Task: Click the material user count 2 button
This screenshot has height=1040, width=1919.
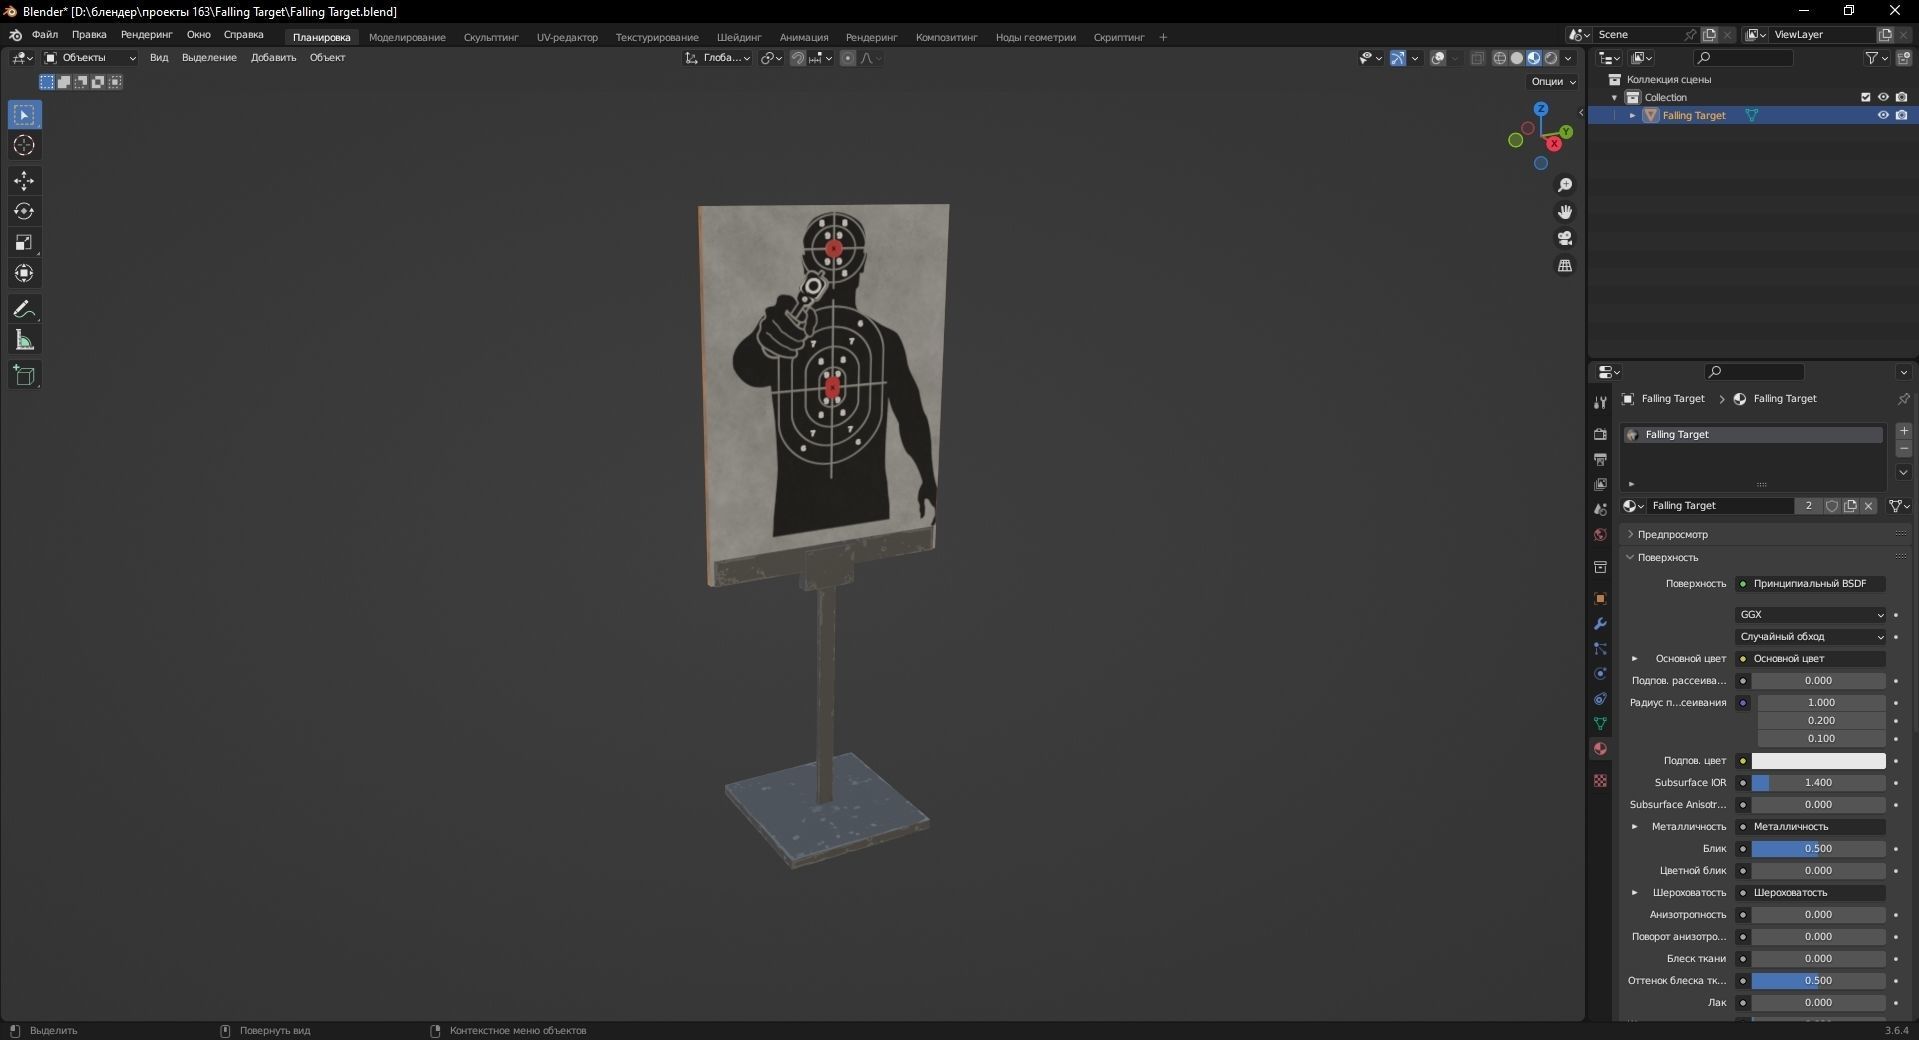Action: coord(1808,506)
